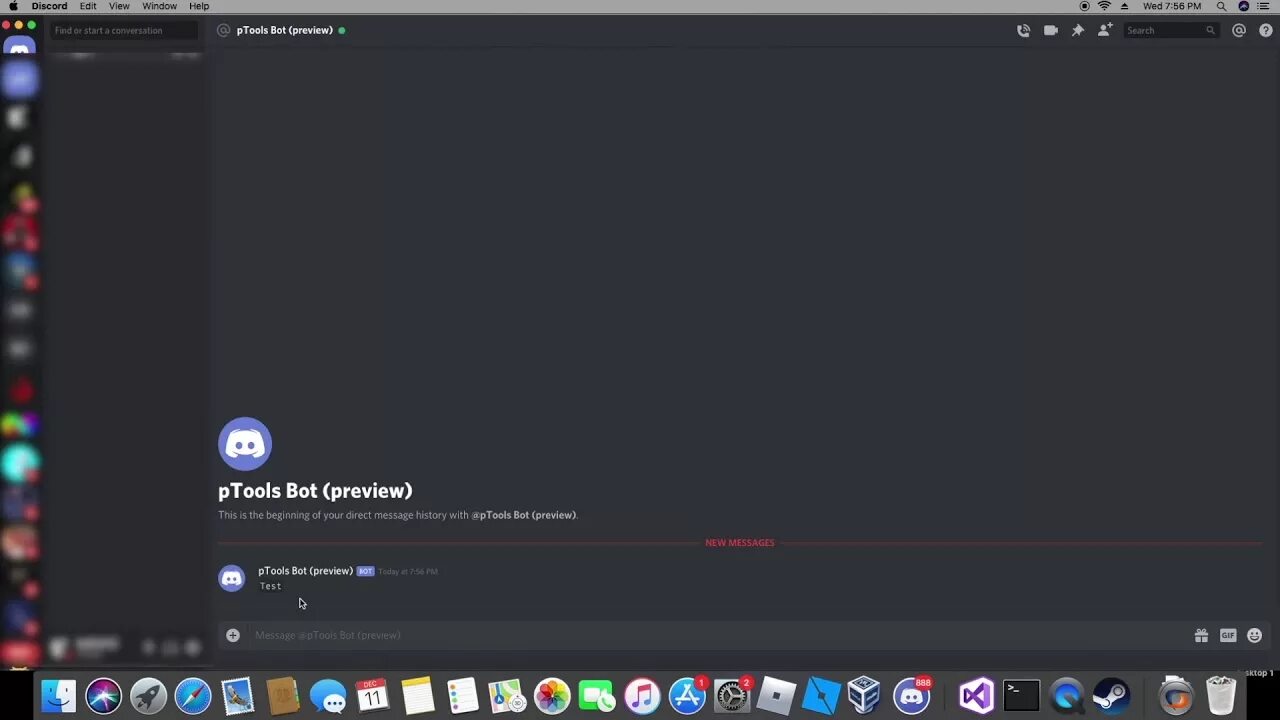Open the View menu
1280x720 pixels.
pyautogui.click(x=119, y=6)
